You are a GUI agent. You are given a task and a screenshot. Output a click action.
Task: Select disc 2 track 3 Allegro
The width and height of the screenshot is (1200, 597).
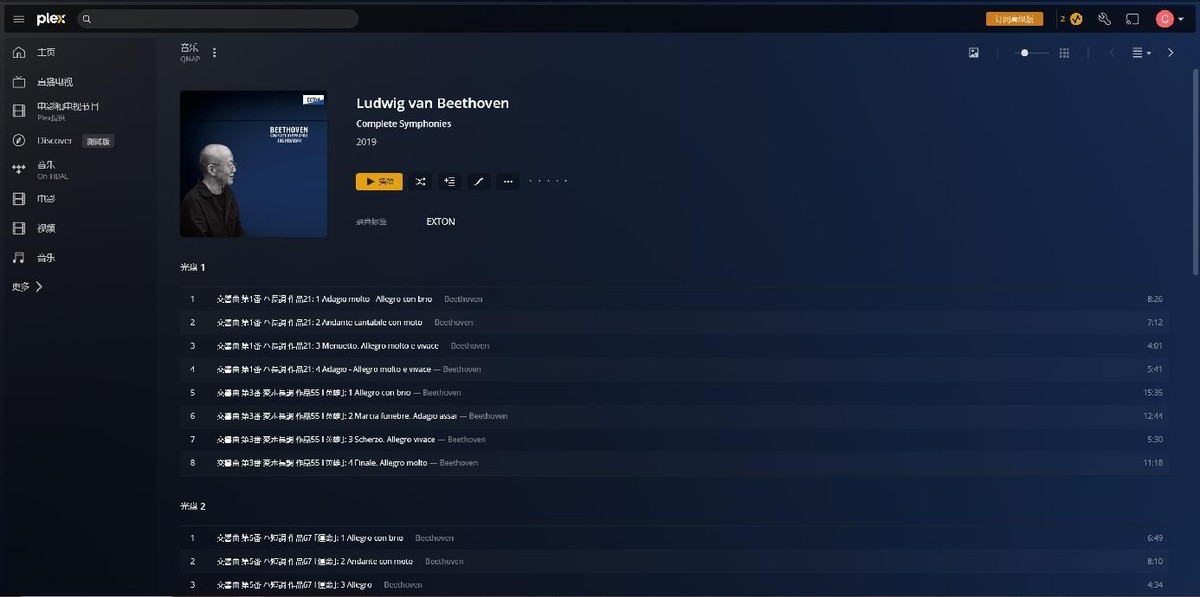pos(674,585)
